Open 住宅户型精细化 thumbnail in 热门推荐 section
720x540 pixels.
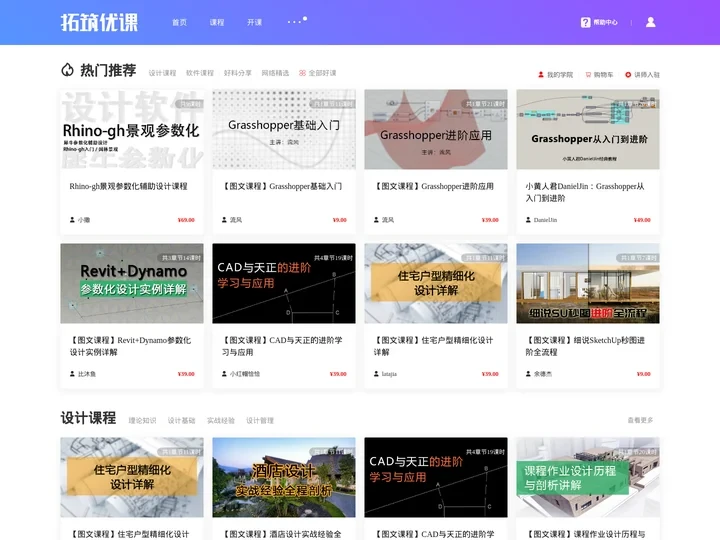pyautogui.click(x=436, y=283)
